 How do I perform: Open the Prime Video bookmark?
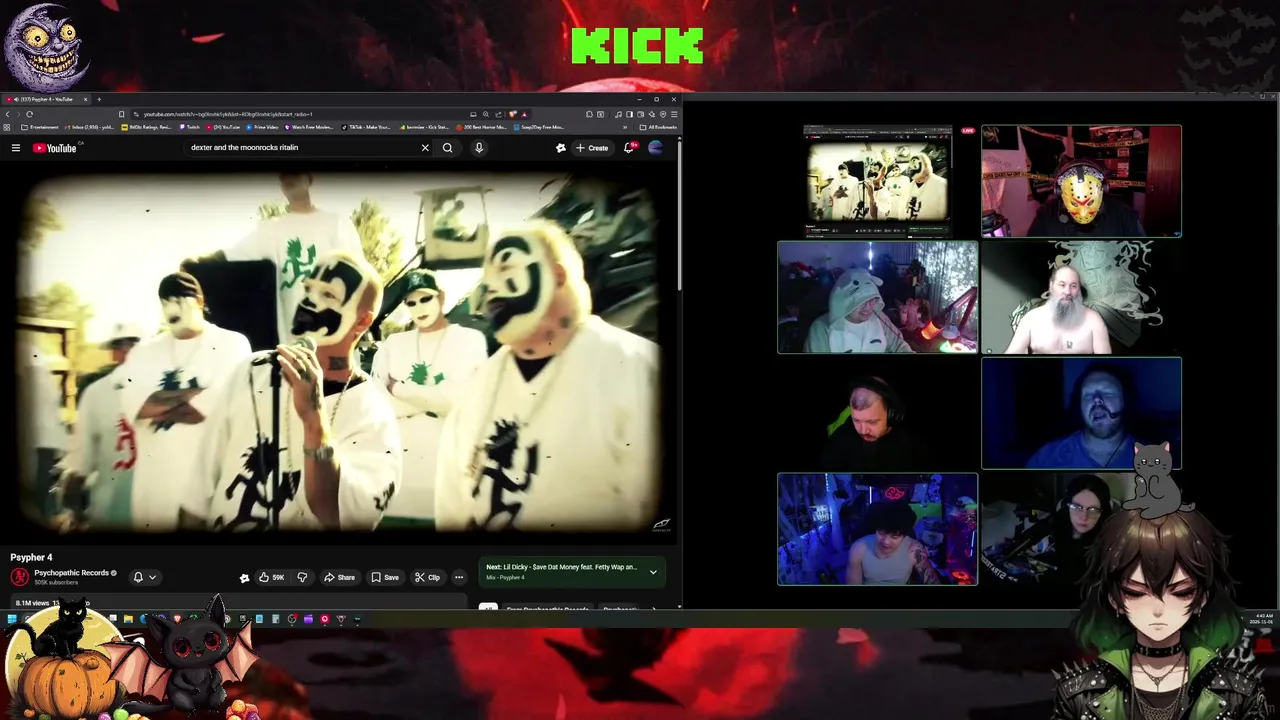pyautogui.click(x=261, y=127)
